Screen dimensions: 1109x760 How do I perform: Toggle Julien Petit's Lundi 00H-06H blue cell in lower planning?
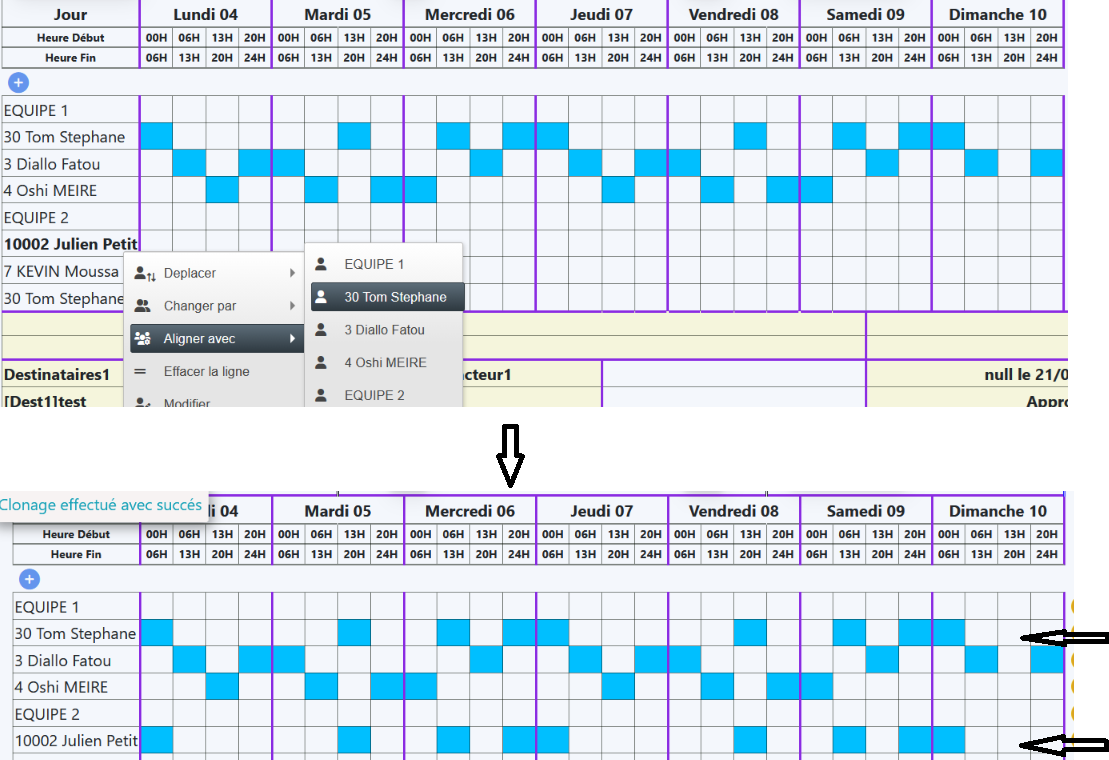tap(156, 740)
